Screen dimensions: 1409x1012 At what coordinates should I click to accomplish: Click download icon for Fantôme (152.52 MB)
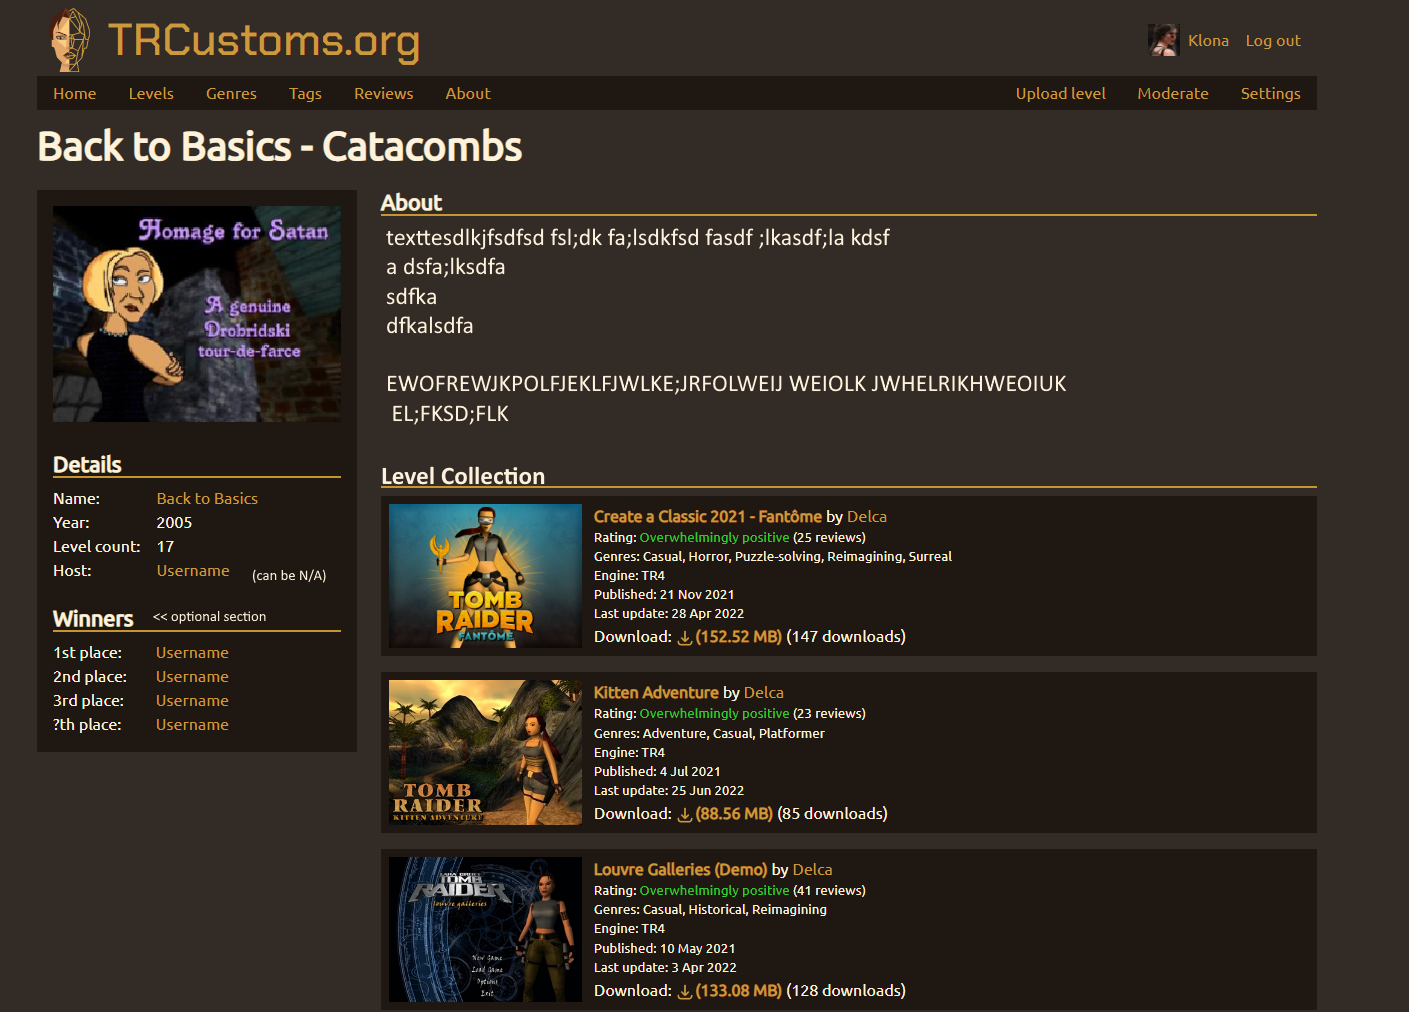(x=684, y=637)
